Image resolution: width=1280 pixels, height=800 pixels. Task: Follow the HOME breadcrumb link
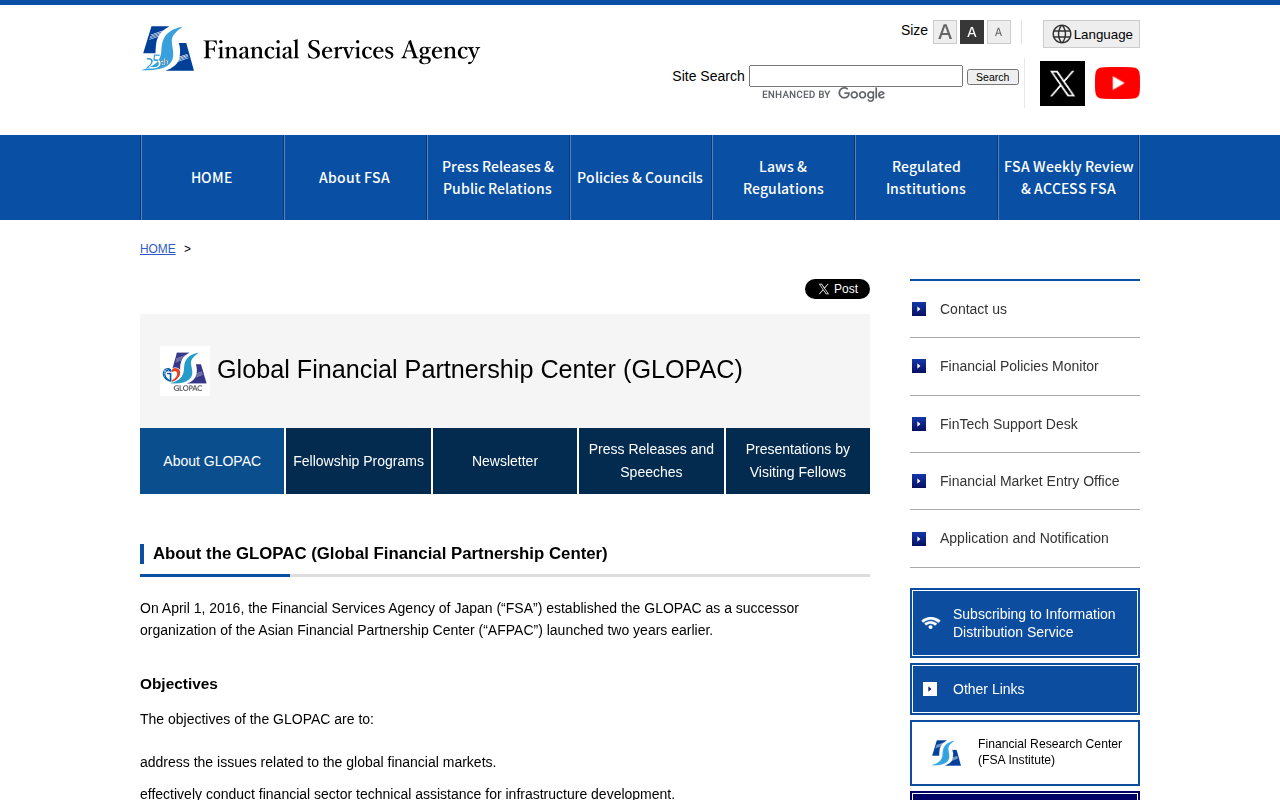click(158, 249)
